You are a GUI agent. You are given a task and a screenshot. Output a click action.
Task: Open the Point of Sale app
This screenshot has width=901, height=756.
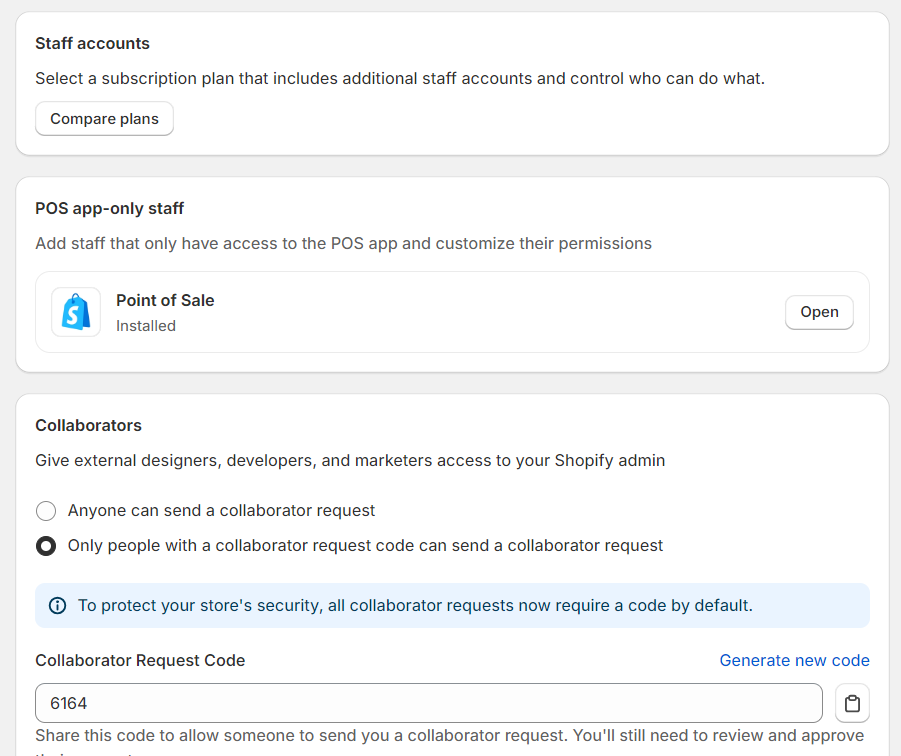819,312
